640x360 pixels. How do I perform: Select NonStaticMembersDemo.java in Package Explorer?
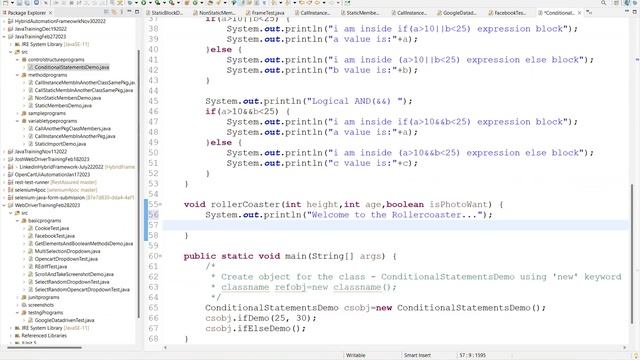[x=67, y=98]
